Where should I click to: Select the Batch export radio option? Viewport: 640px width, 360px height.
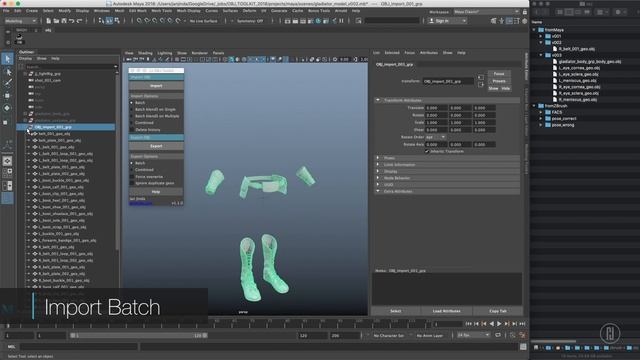click(132, 163)
